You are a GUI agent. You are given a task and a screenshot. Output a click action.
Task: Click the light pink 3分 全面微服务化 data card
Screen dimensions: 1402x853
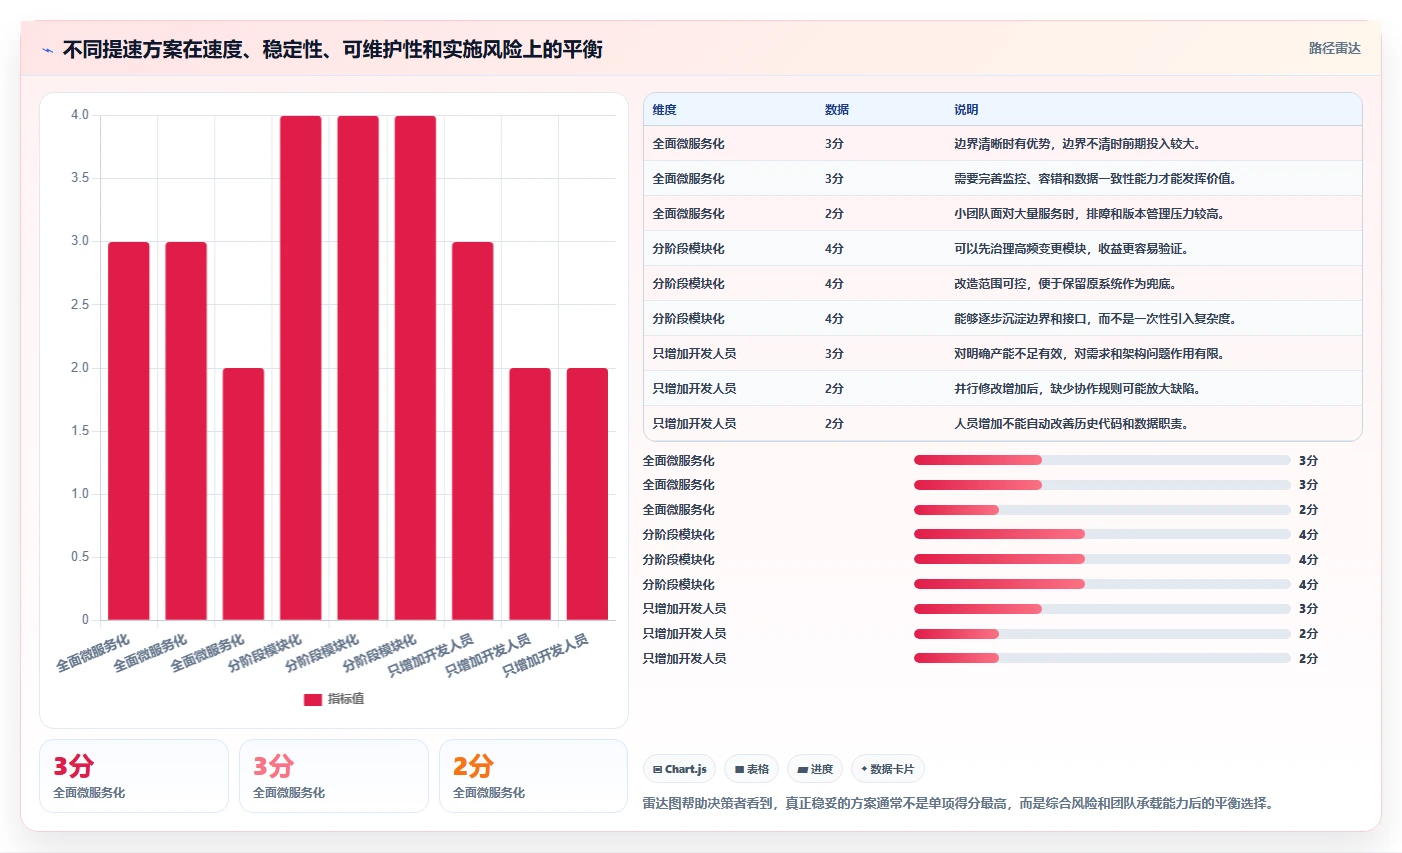pyautogui.click(x=333, y=776)
